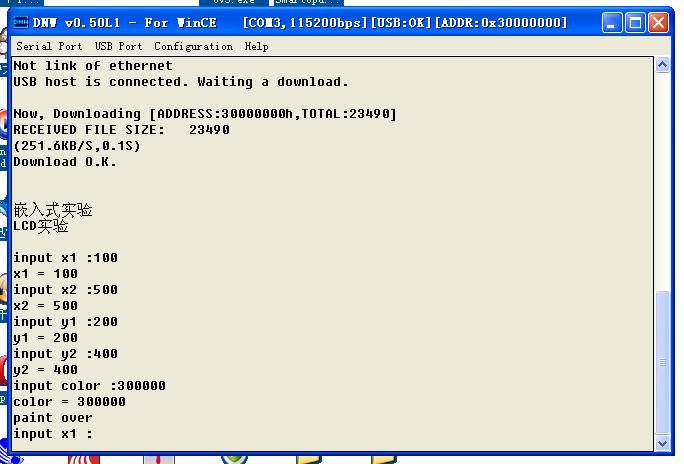The image size is (684, 464).
Task: Click the vertical scrollbar thumb
Action: pyautogui.click(x=662, y=362)
